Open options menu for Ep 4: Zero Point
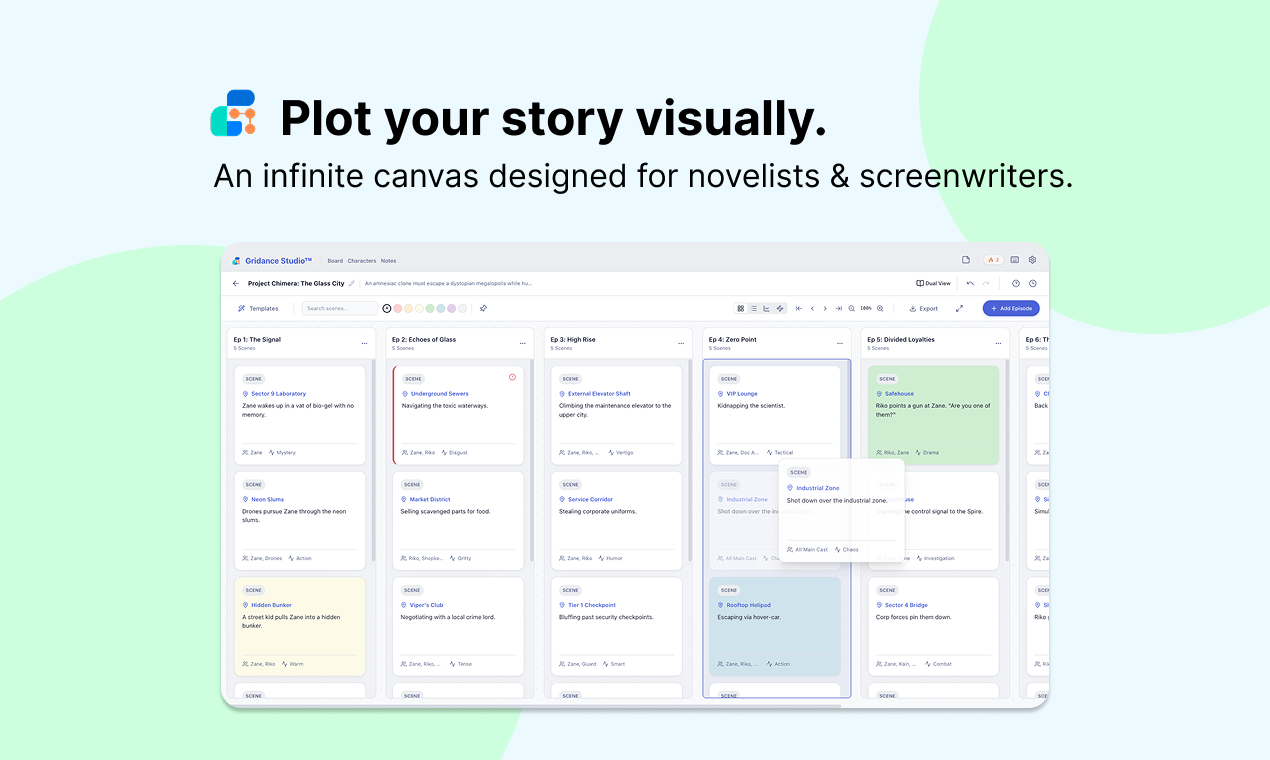Screen dimensions: 1270x760 pos(839,343)
